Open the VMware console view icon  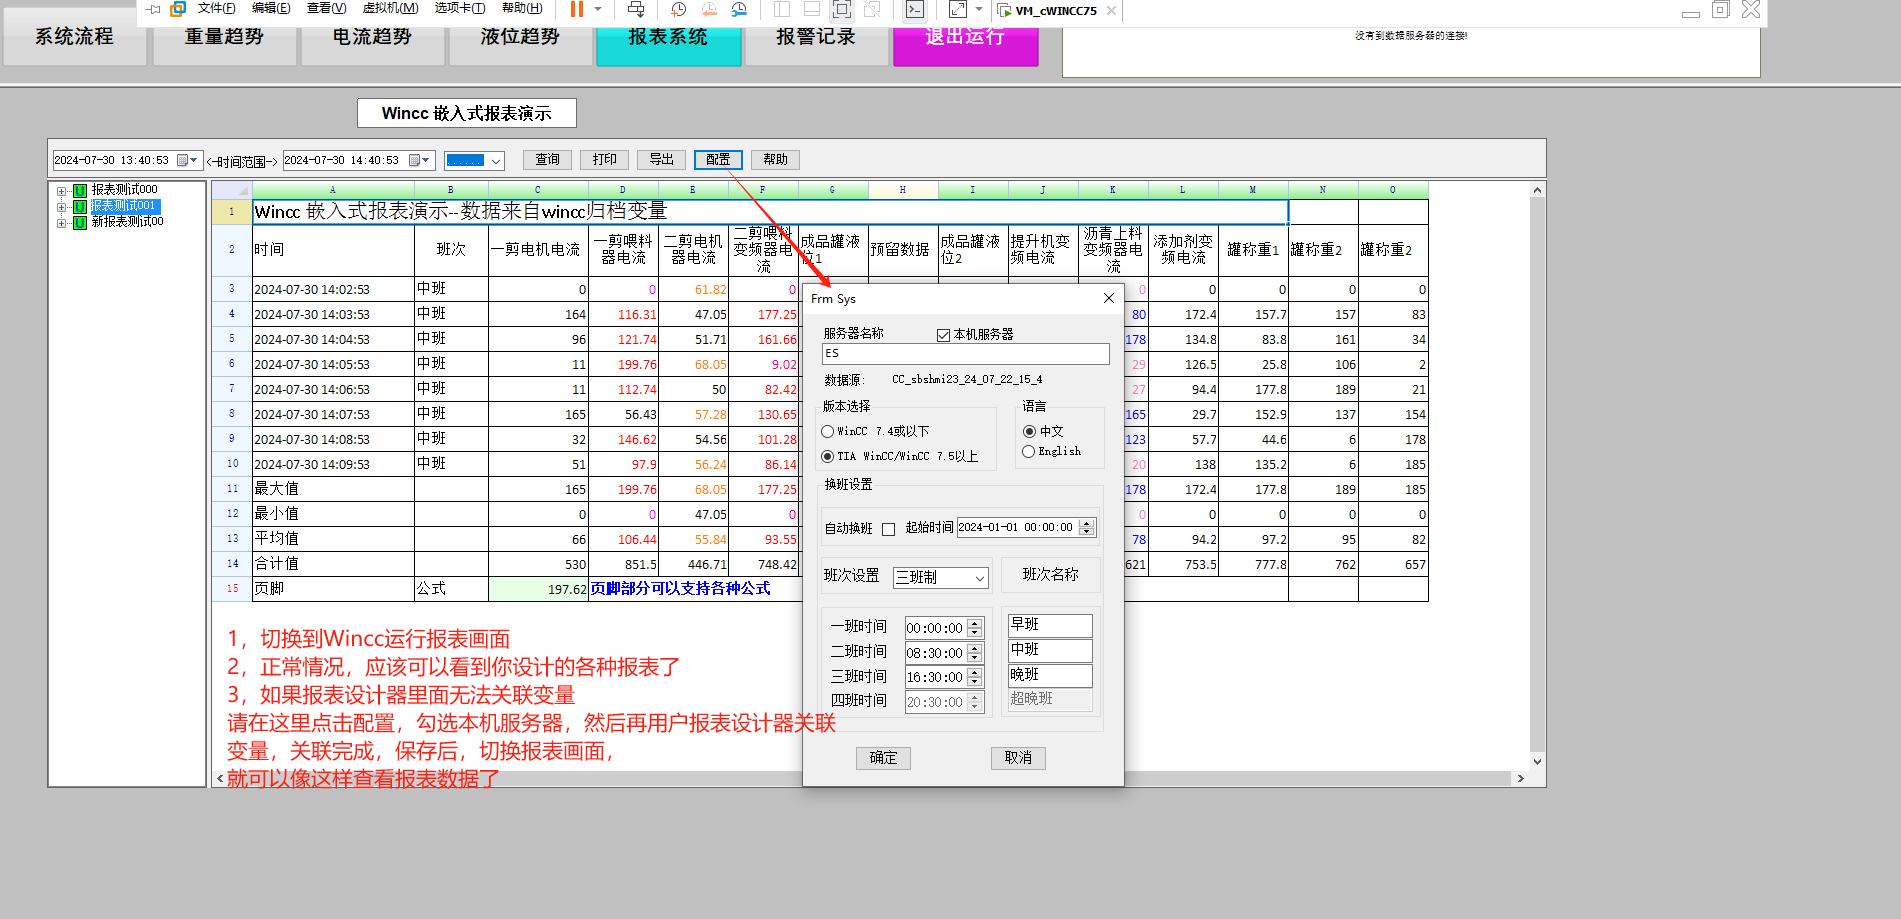(x=914, y=9)
